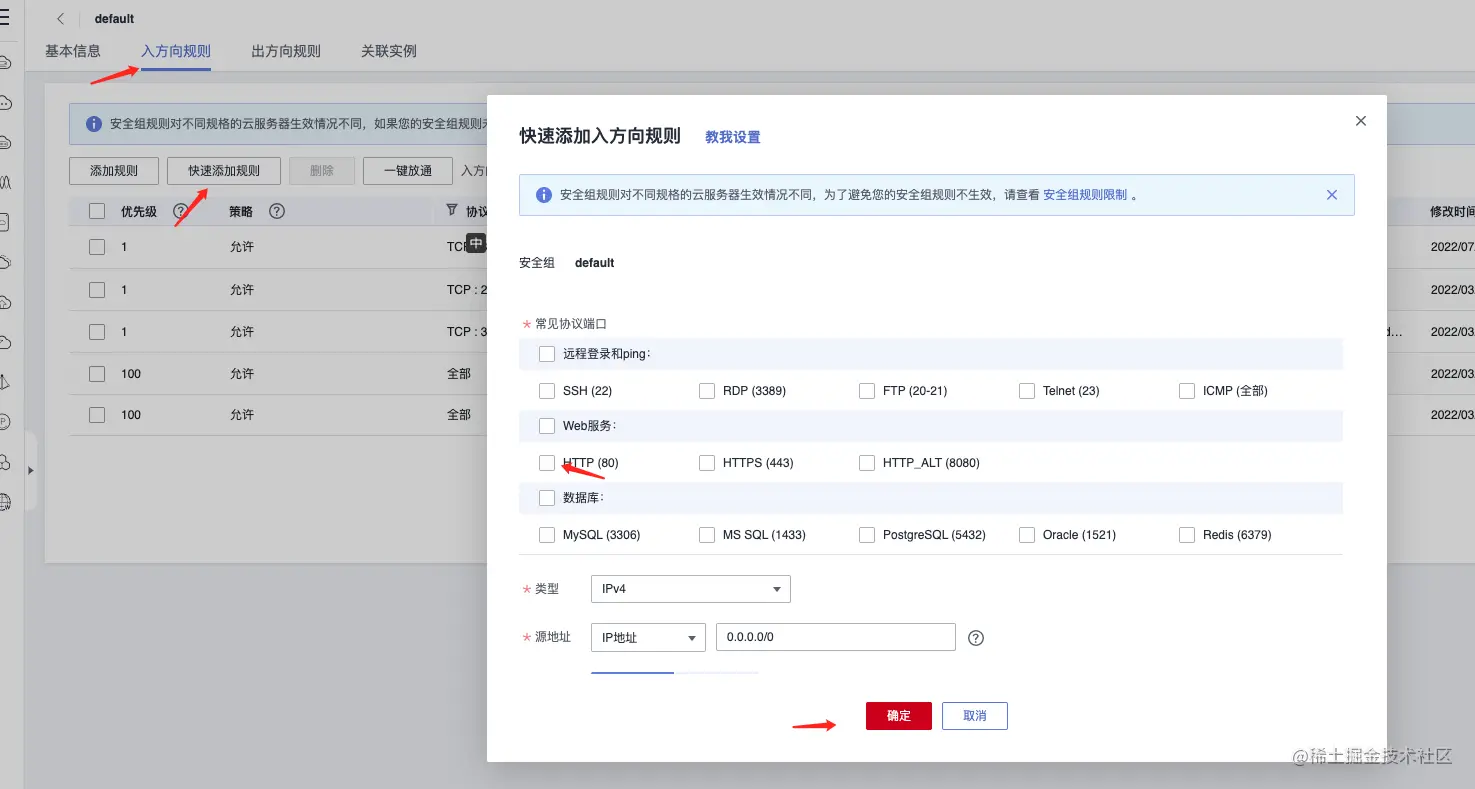Close the 快速添加入方向规则 dialog

pos(1360,121)
